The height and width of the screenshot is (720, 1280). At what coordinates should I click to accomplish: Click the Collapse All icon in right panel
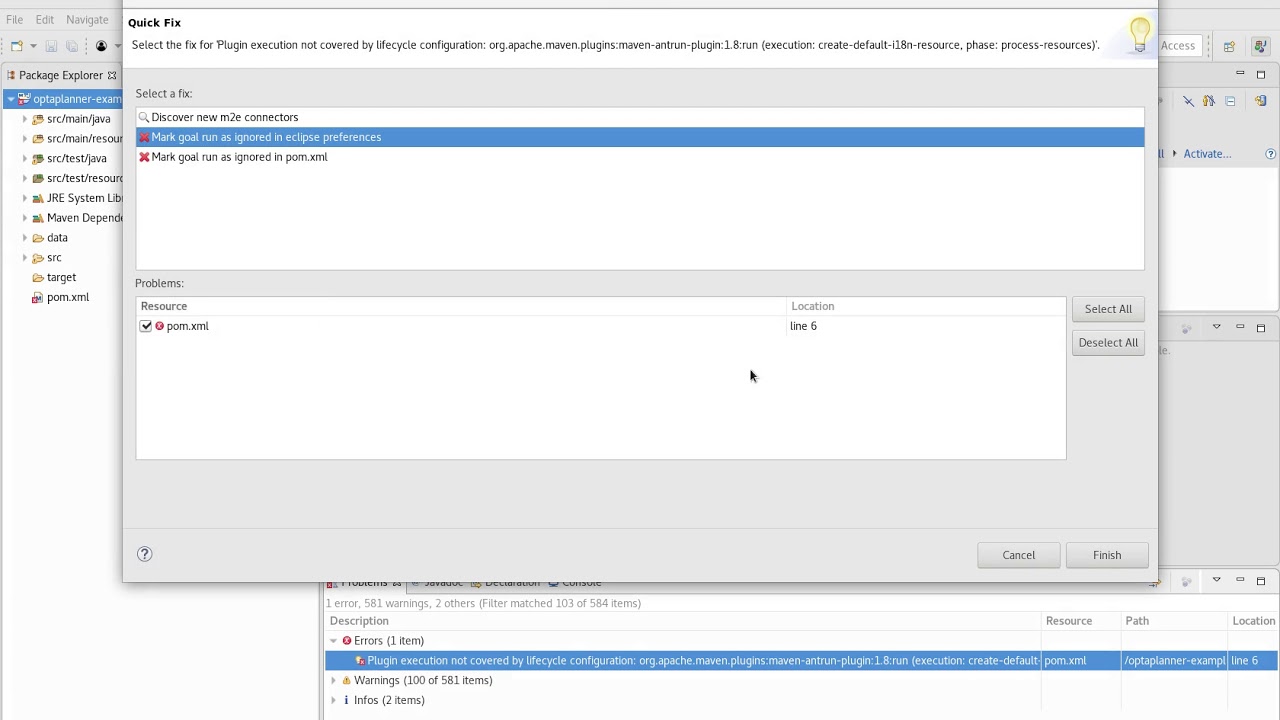coord(1230,101)
